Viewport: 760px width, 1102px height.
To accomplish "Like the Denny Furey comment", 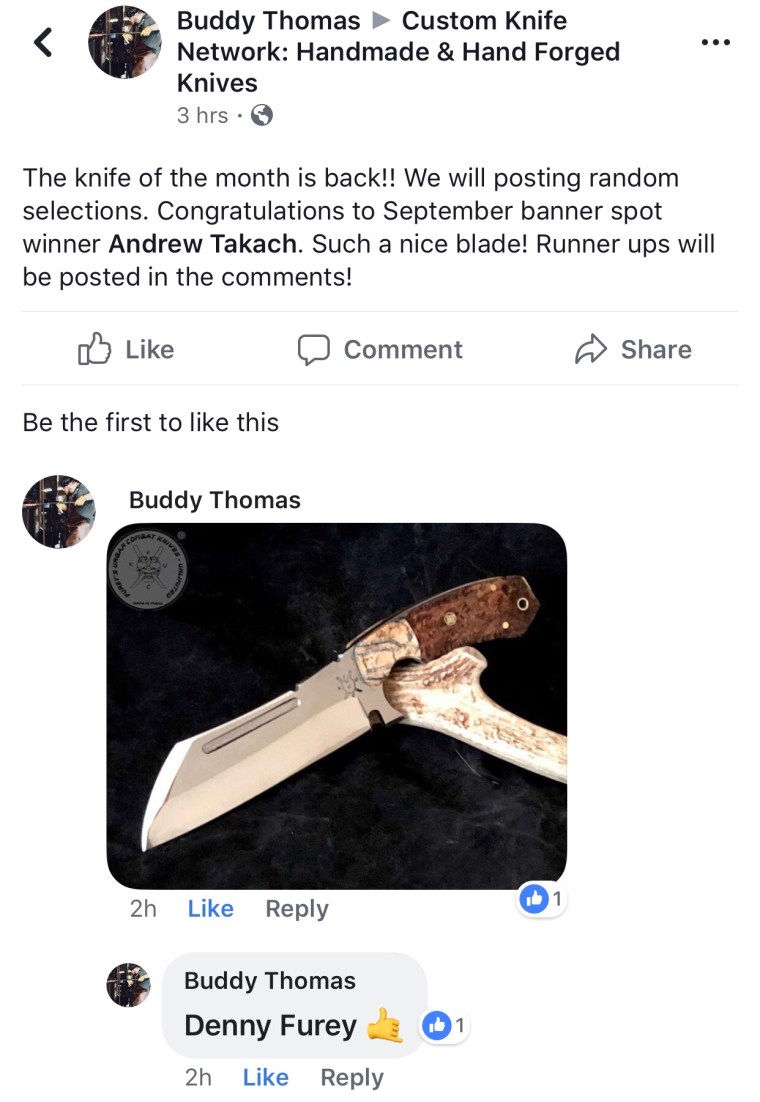I will (265, 1077).
